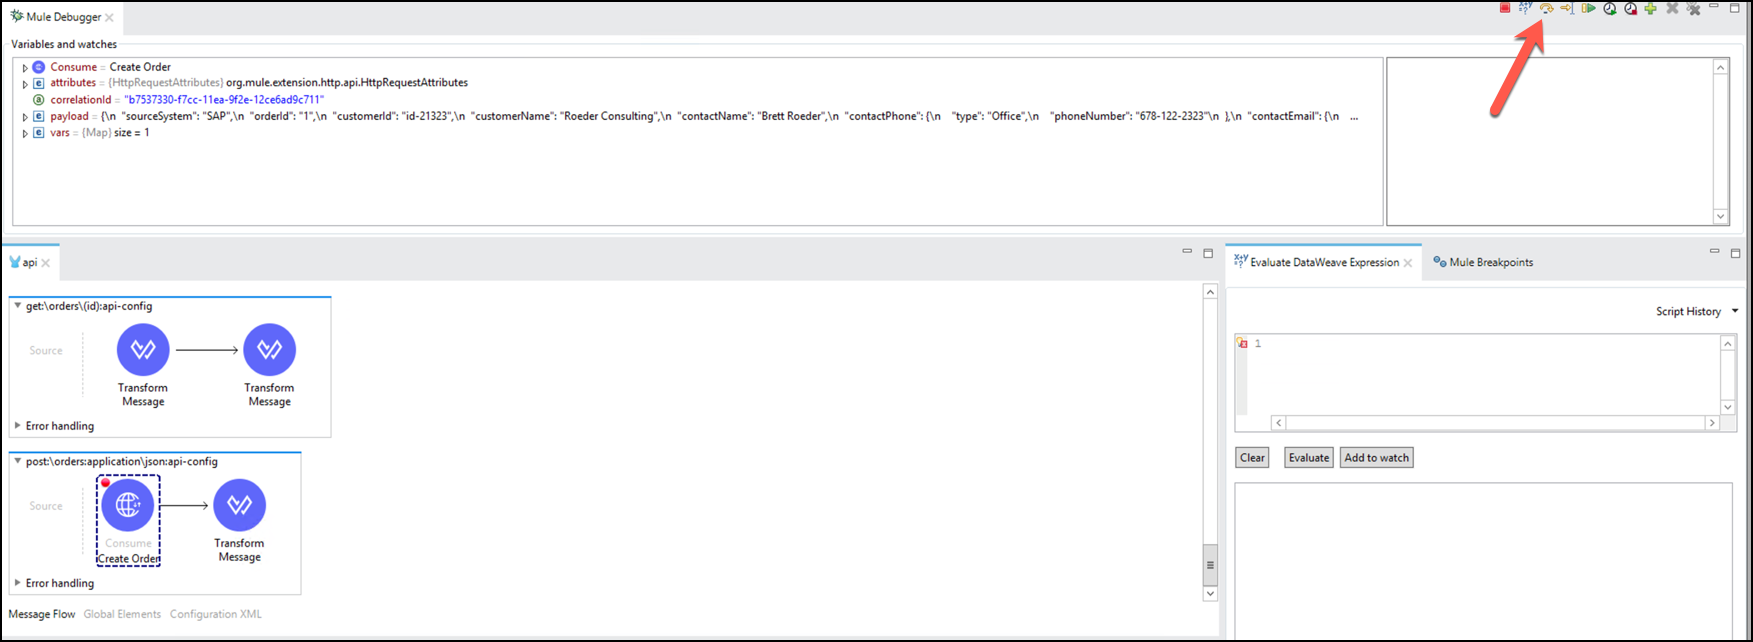Click the canvas vertical scrollbar thumb

tap(1210, 564)
